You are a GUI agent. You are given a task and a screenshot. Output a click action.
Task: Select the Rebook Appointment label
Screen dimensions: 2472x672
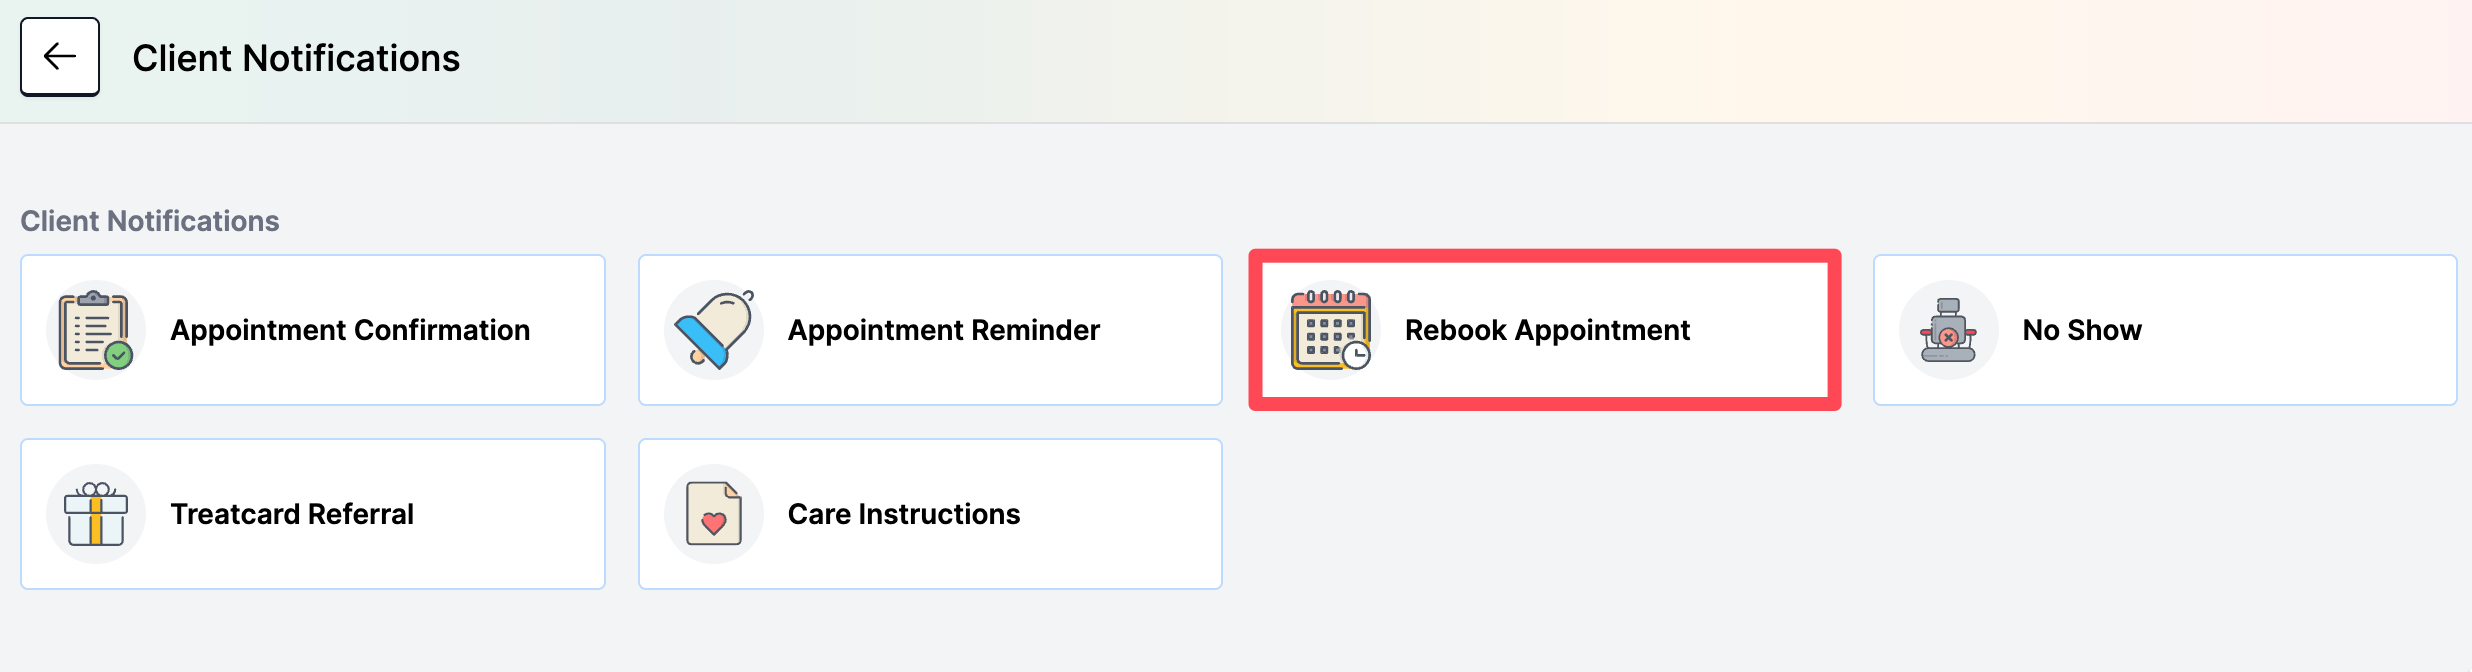coord(1547,330)
